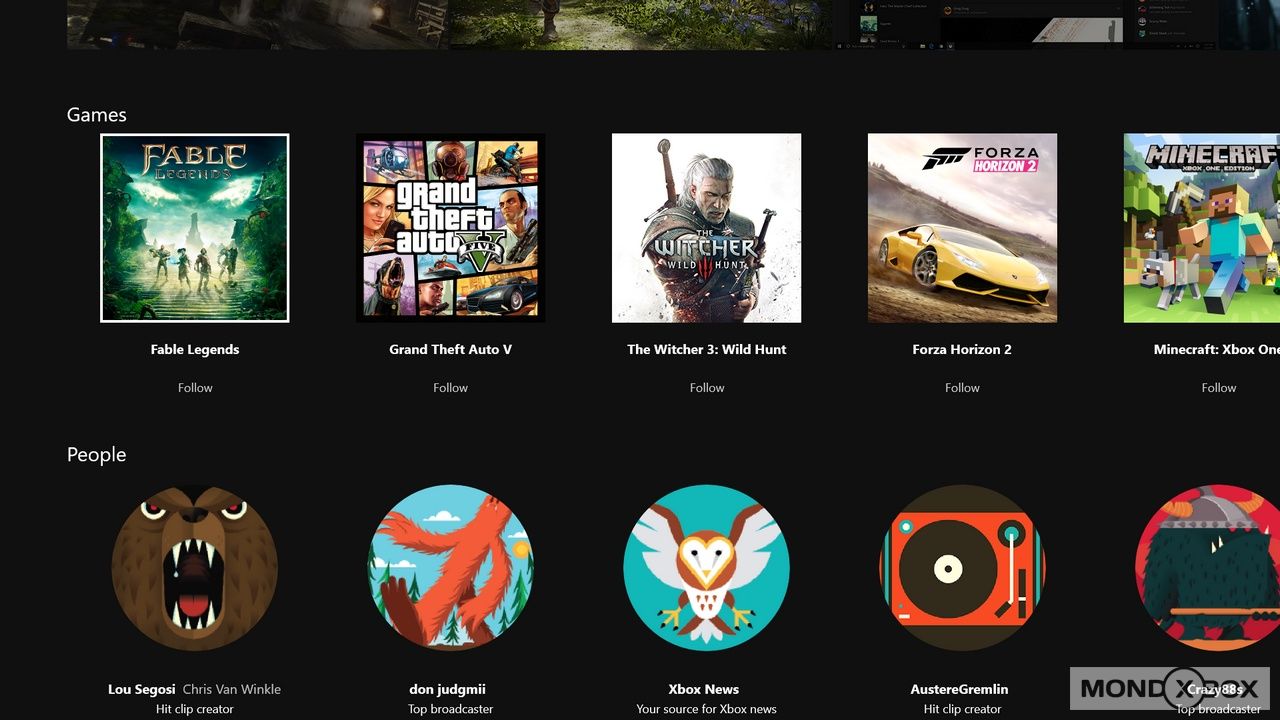Follow Fable Legends

195,388
